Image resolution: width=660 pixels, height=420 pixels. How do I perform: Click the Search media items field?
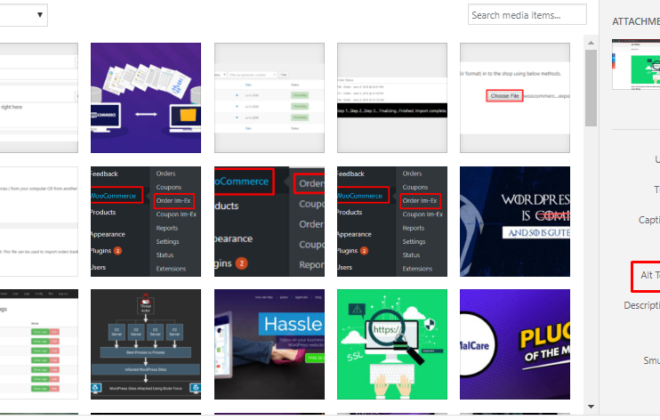527,15
